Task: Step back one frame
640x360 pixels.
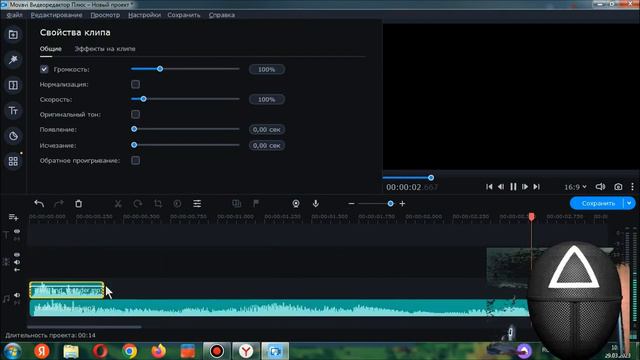Action: 501,187
